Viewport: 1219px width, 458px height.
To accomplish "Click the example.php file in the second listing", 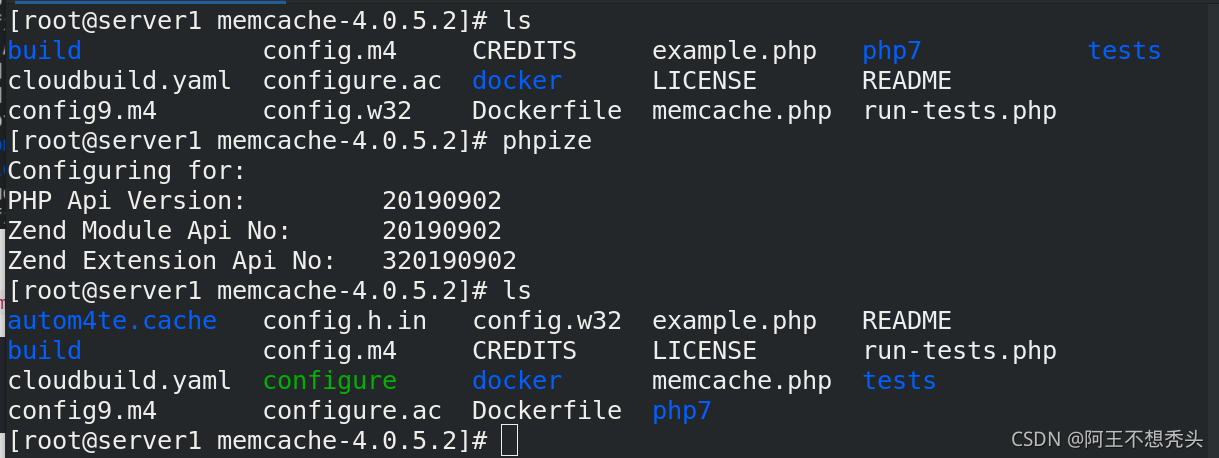I will coord(734,321).
